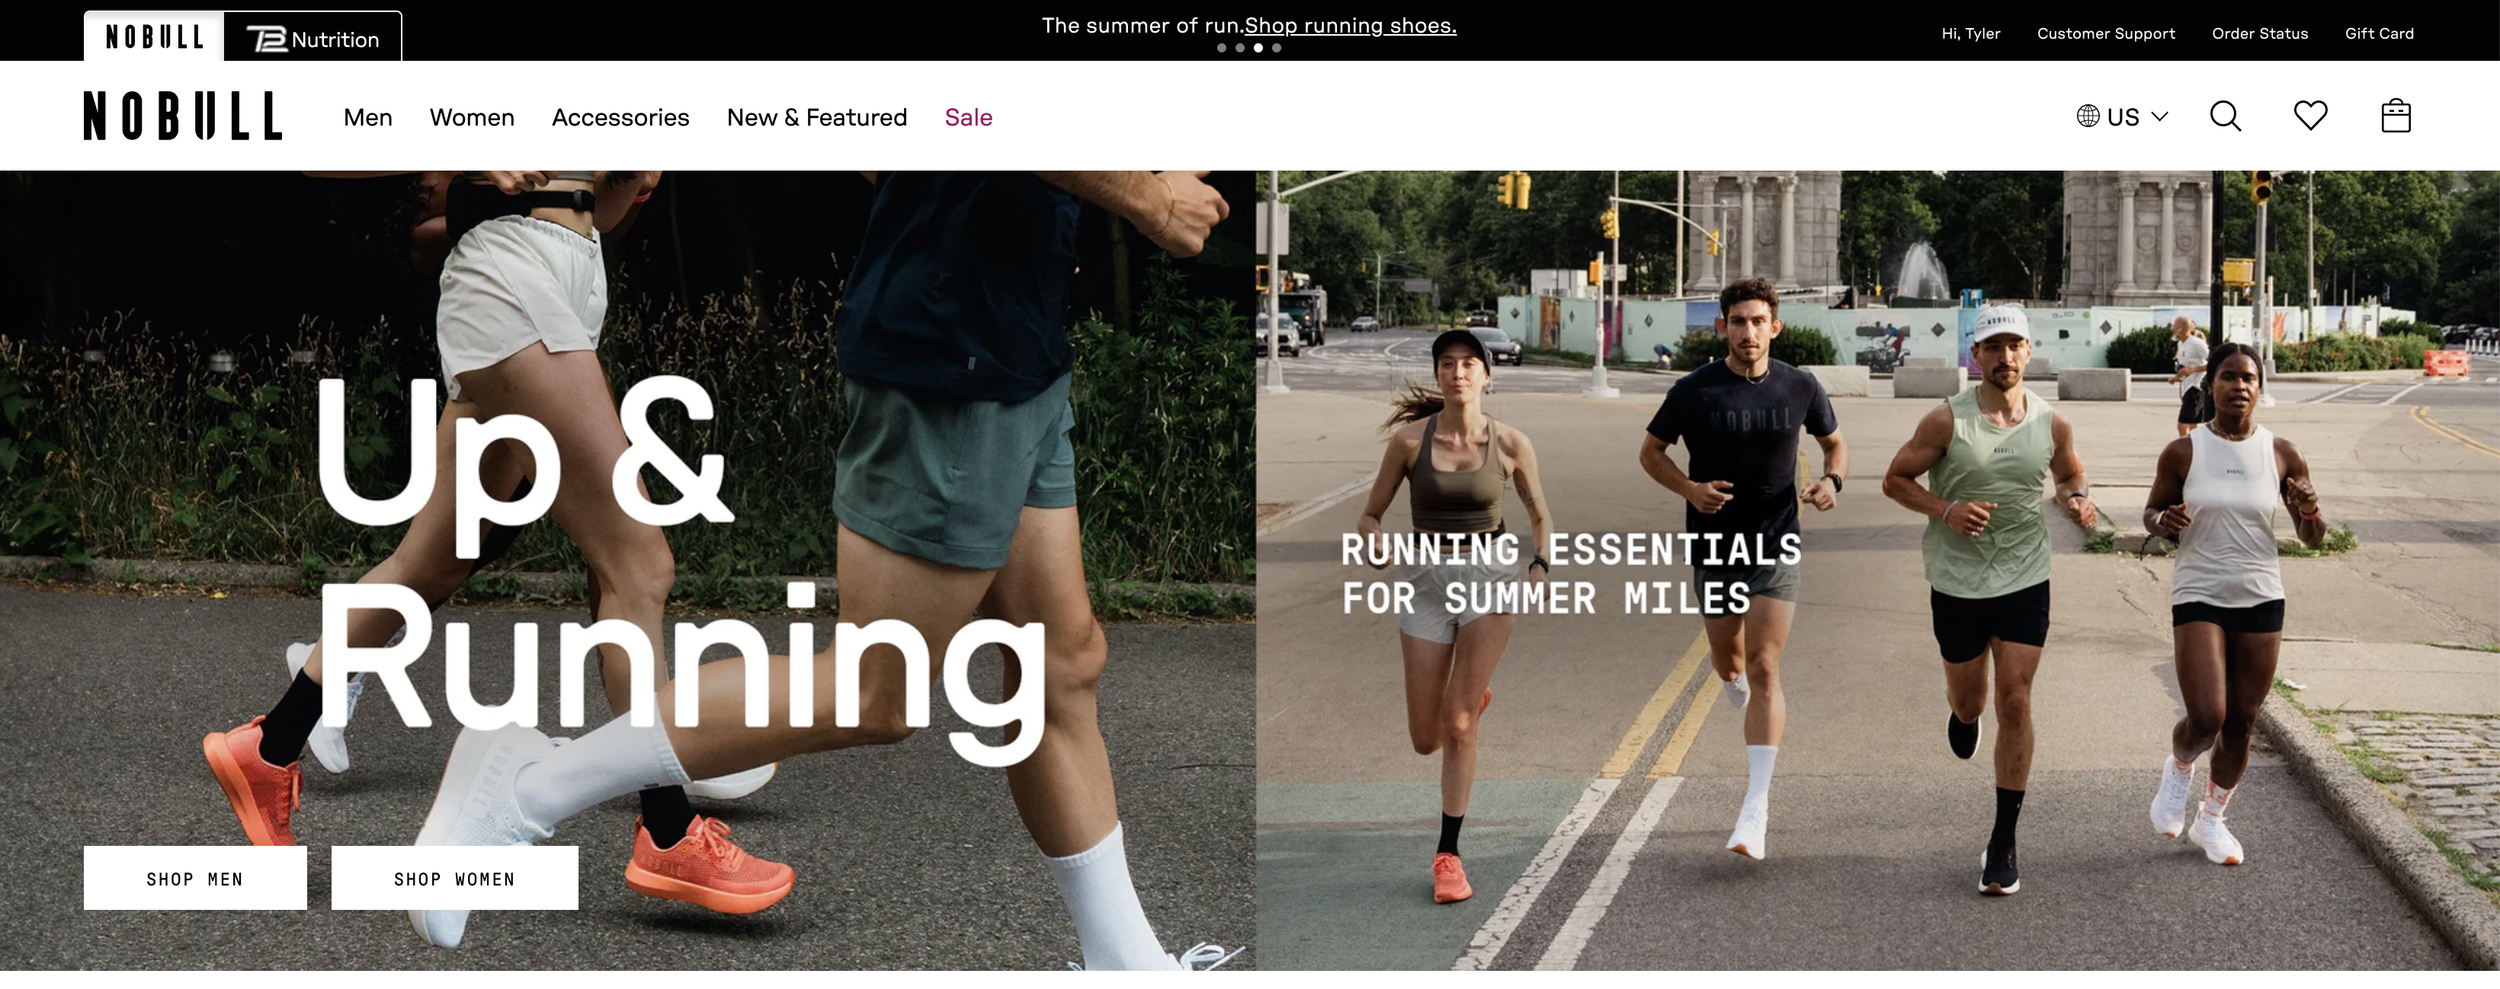2500x989 pixels.
Task: Open the search magnifier icon
Action: click(x=2225, y=116)
